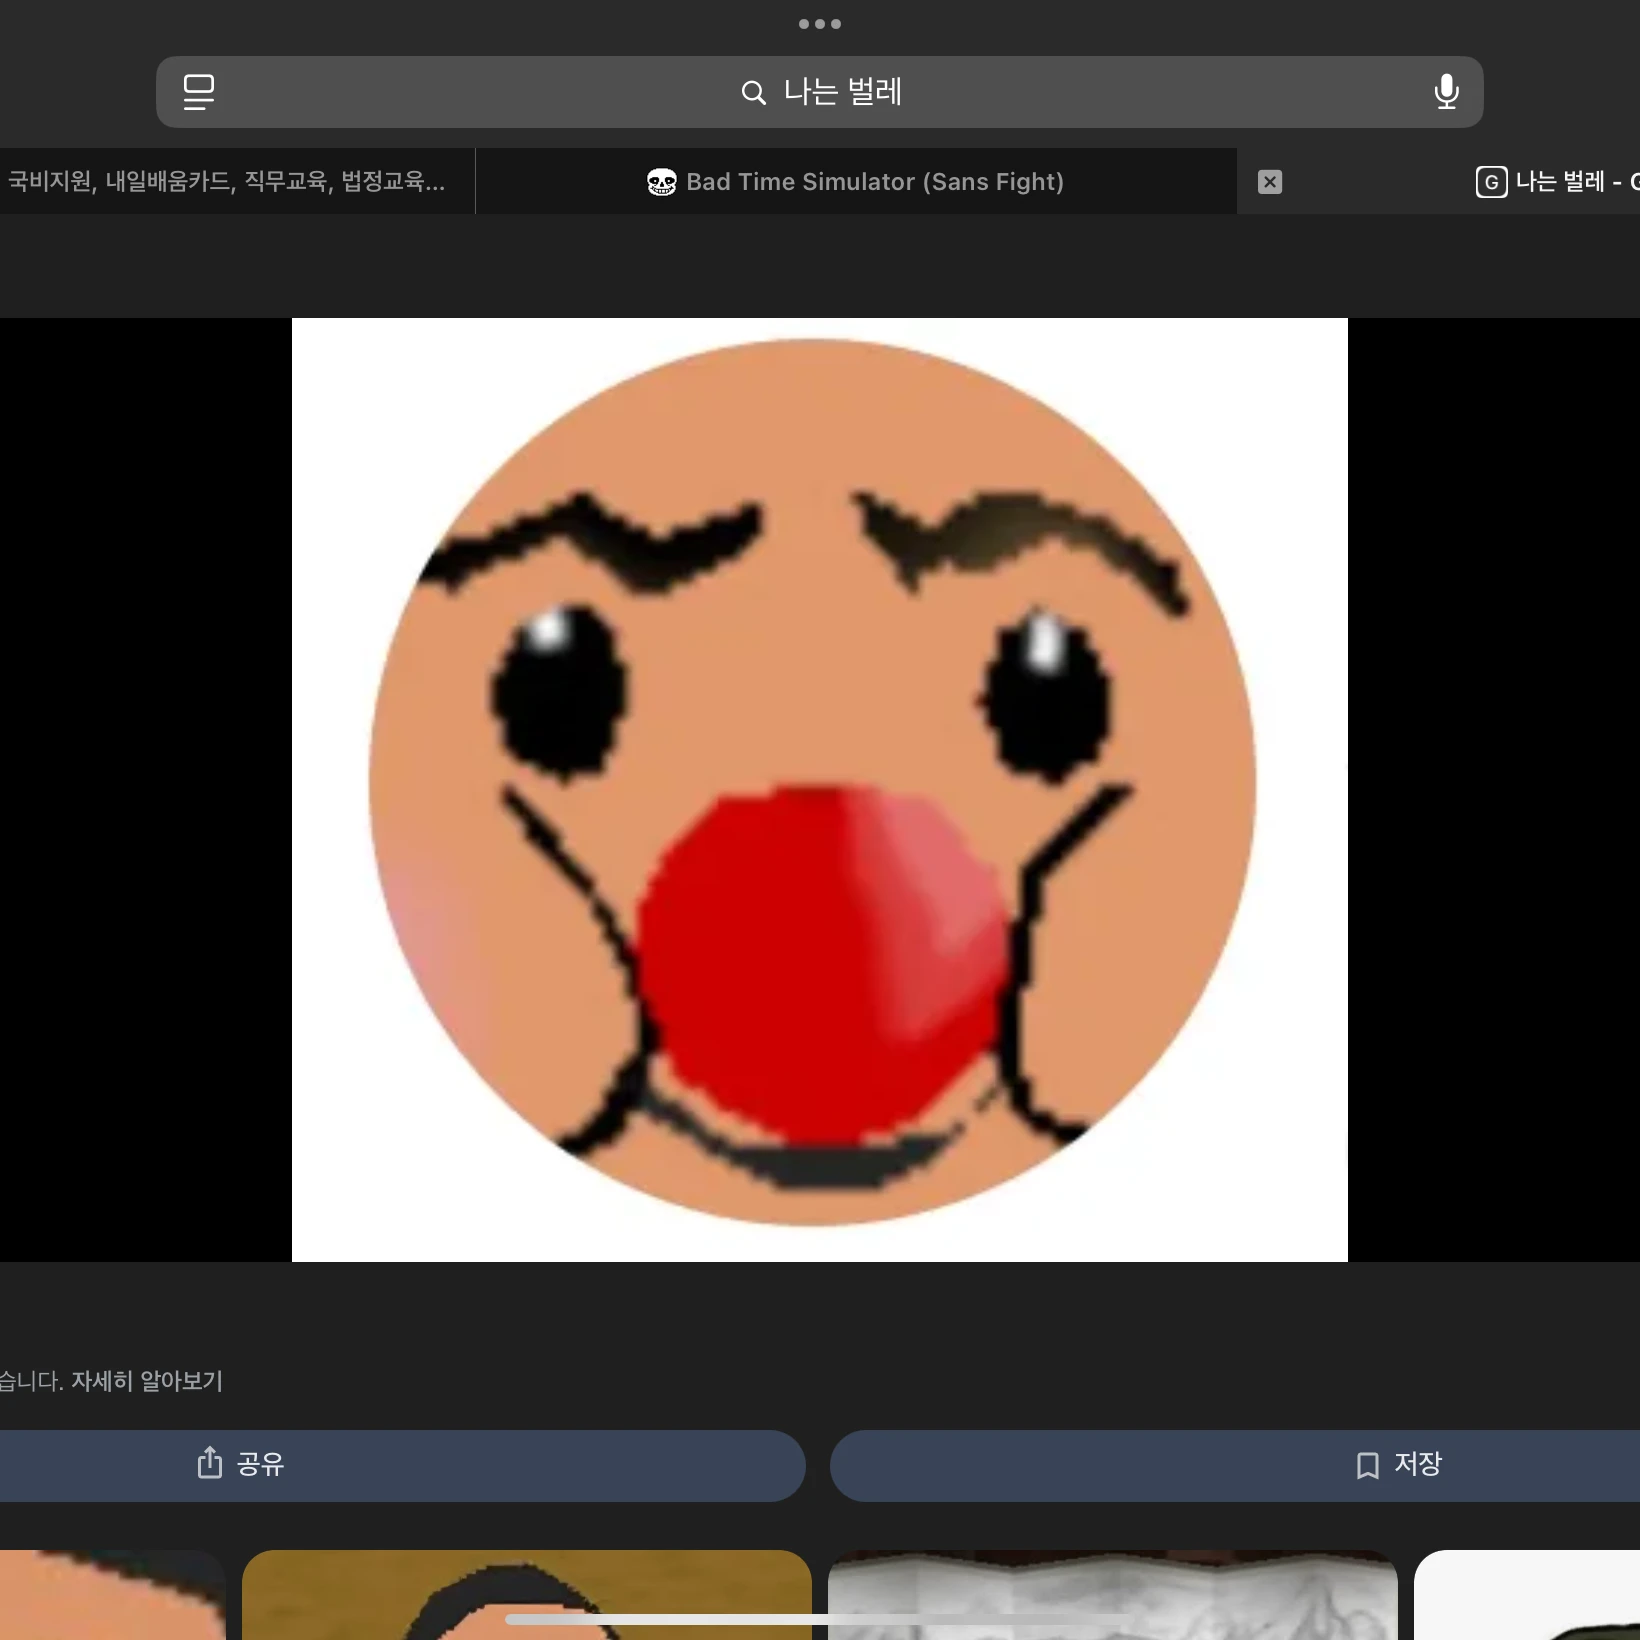Click the Sans skull favicon on tab
This screenshot has width=1640, height=1640.
661,182
